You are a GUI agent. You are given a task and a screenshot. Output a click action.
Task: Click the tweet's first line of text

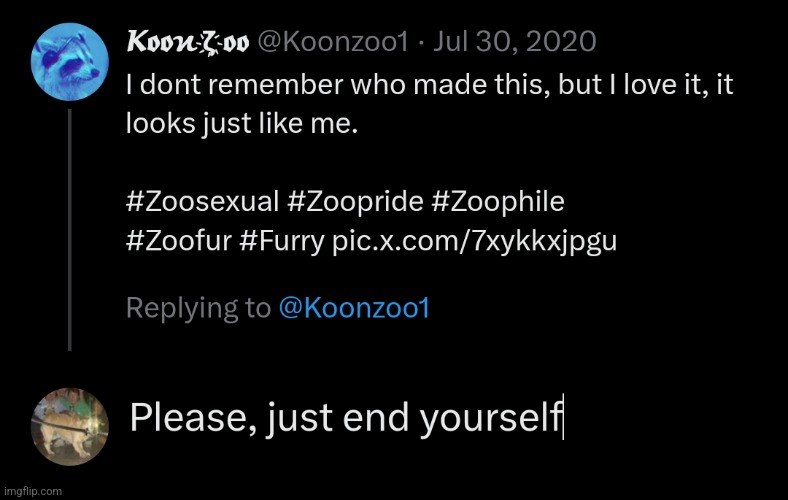pos(430,85)
